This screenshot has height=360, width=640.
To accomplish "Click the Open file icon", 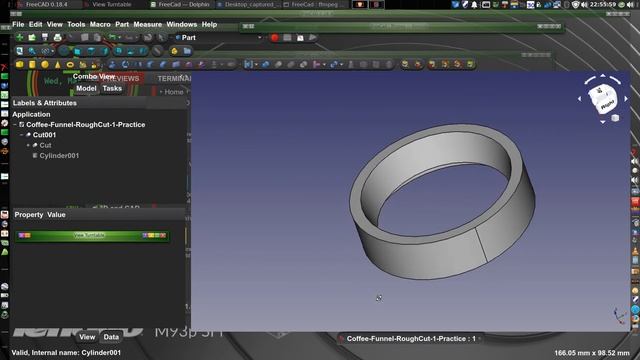I will pos(32,38).
